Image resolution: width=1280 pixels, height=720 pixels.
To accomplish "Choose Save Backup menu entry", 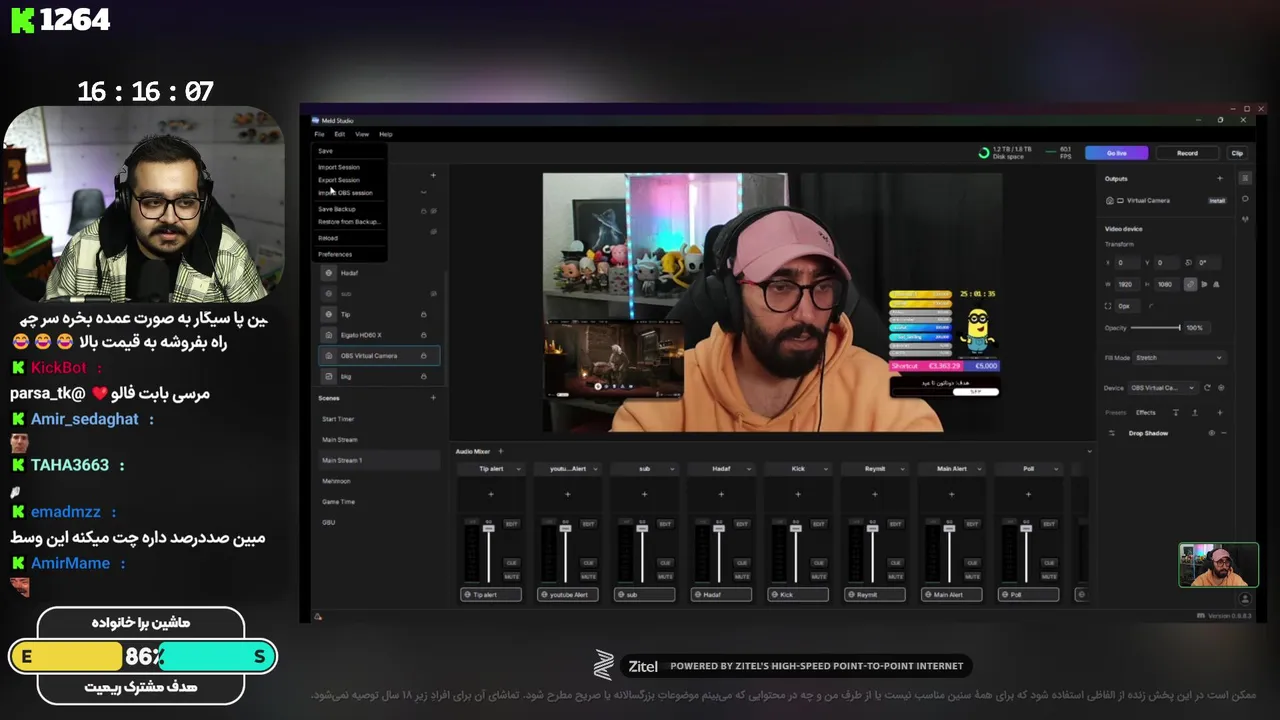I will pos(337,209).
